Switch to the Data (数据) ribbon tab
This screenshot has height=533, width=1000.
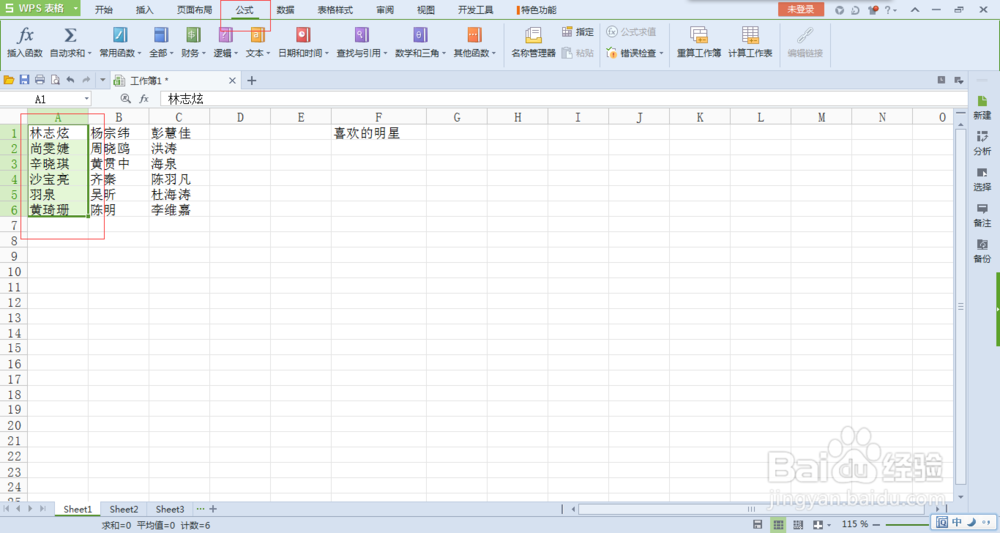[x=286, y=10]
